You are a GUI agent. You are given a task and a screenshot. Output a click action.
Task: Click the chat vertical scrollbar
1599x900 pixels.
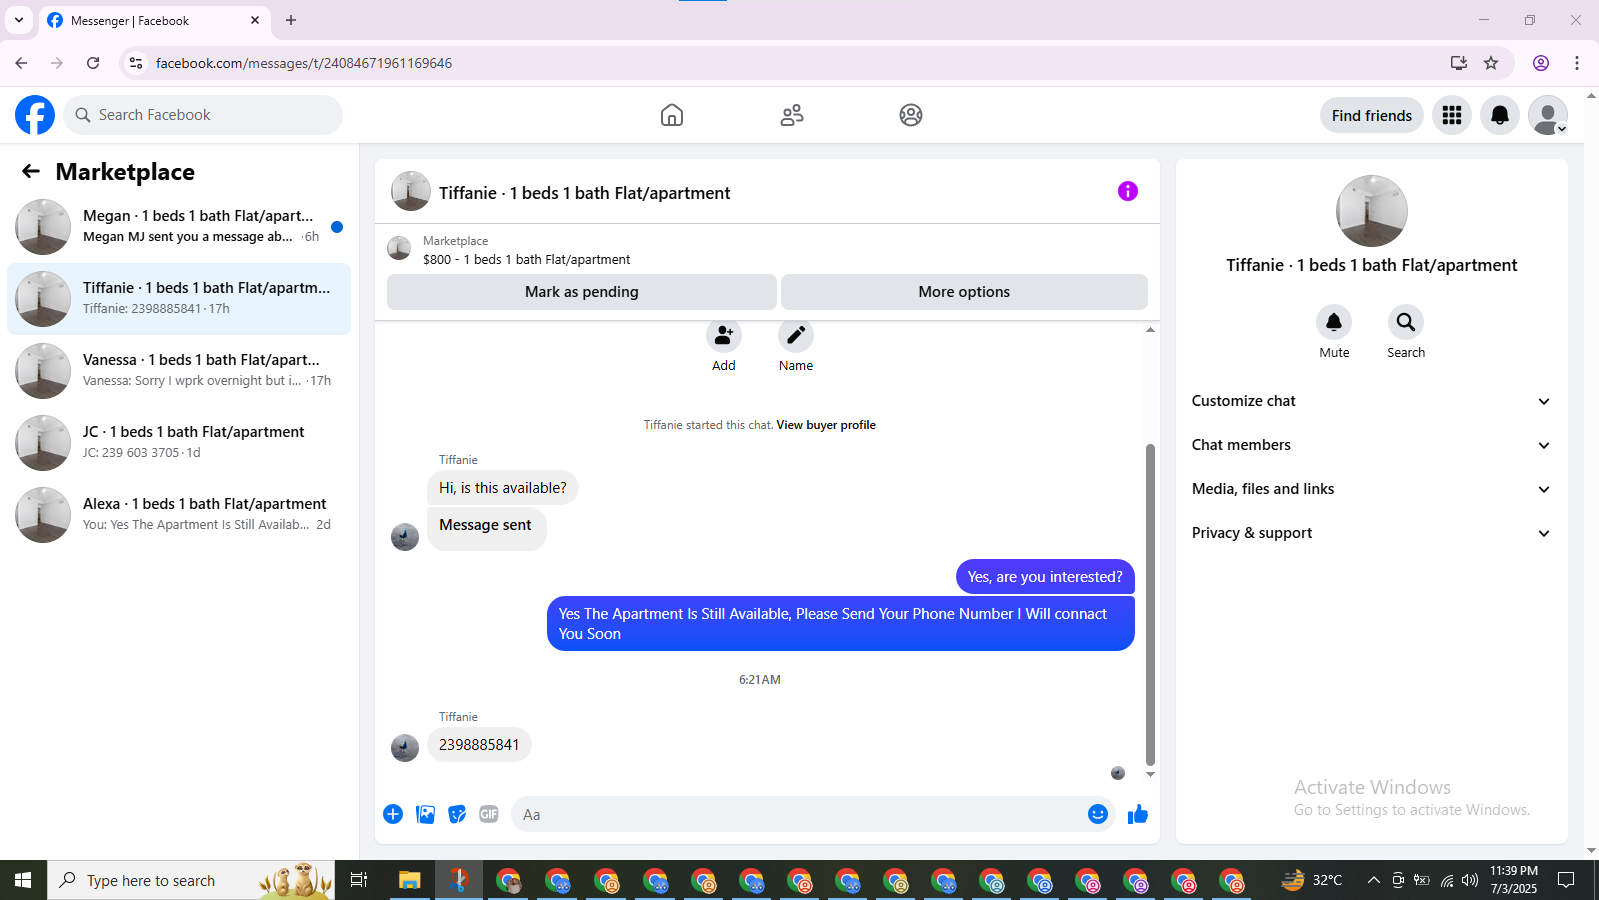1150,604
